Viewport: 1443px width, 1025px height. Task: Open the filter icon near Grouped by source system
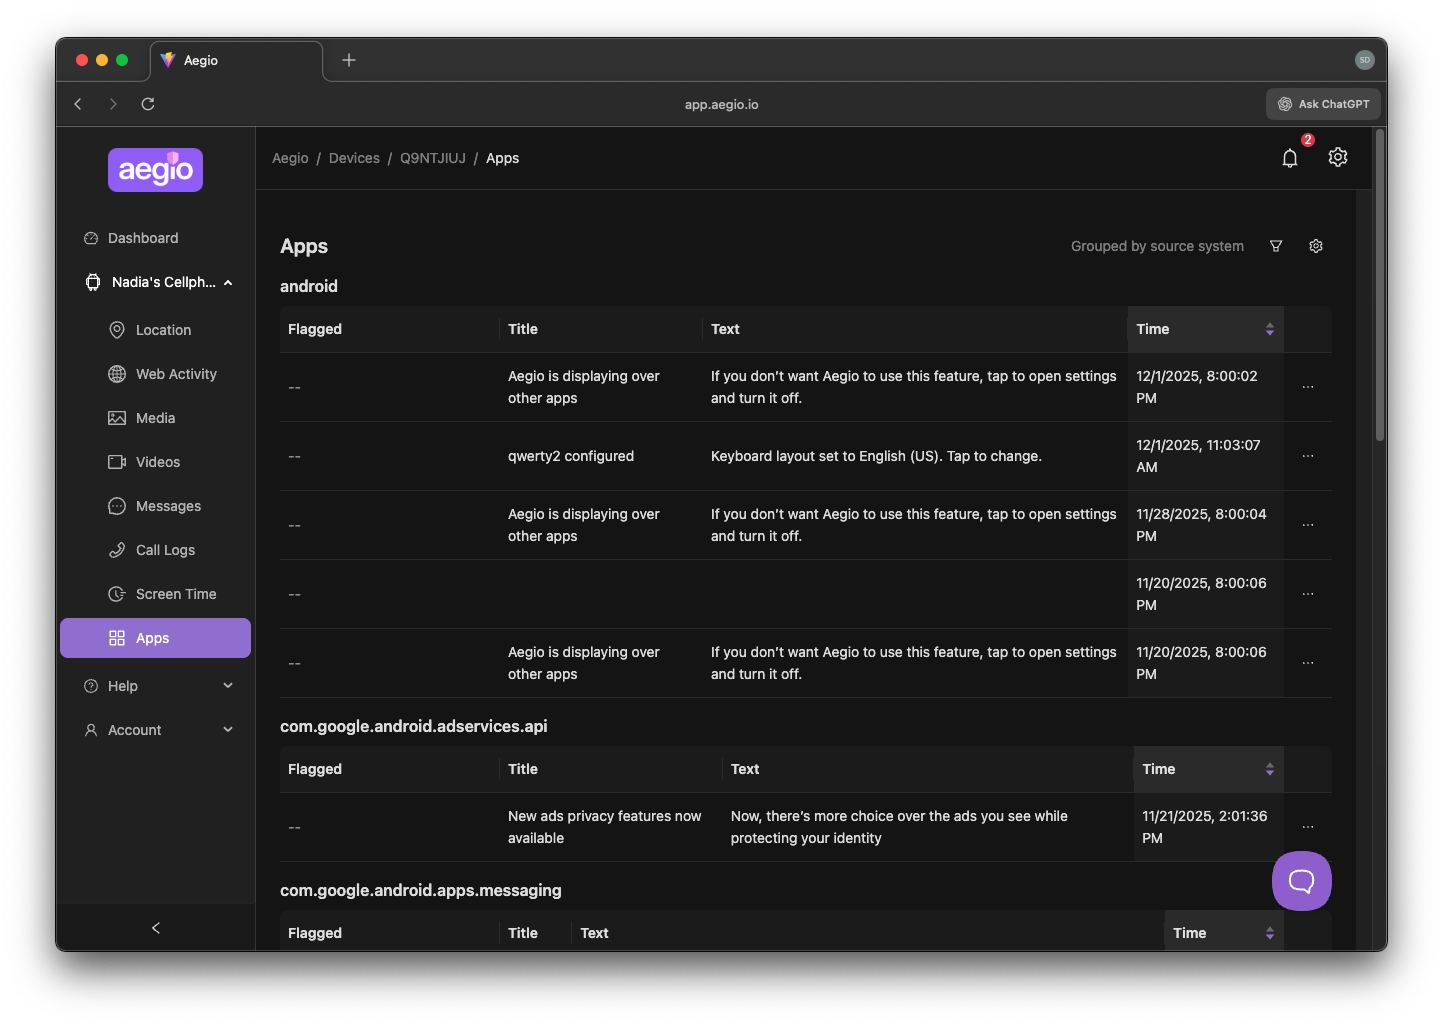click(x=1276, y=245)
